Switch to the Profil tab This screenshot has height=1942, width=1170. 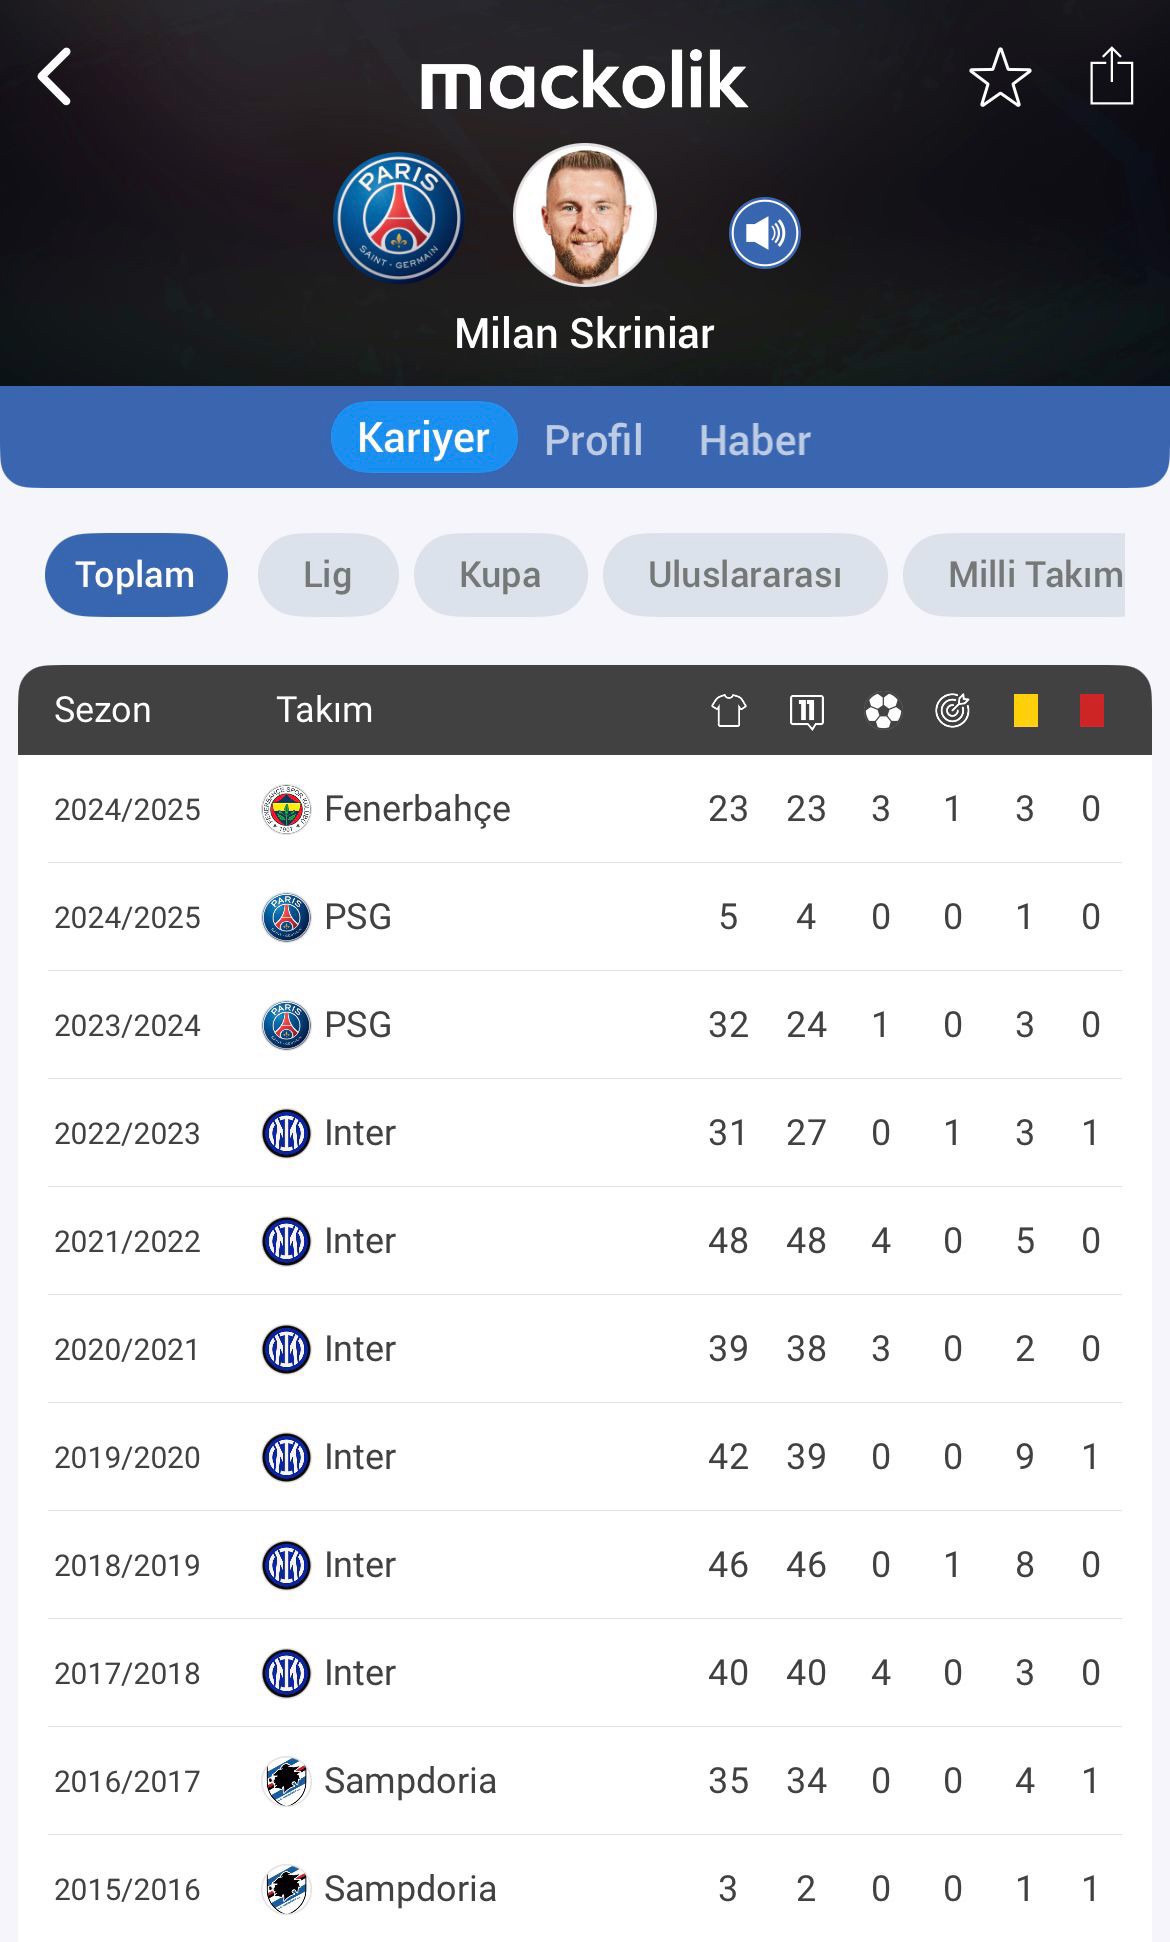point(593,440)
